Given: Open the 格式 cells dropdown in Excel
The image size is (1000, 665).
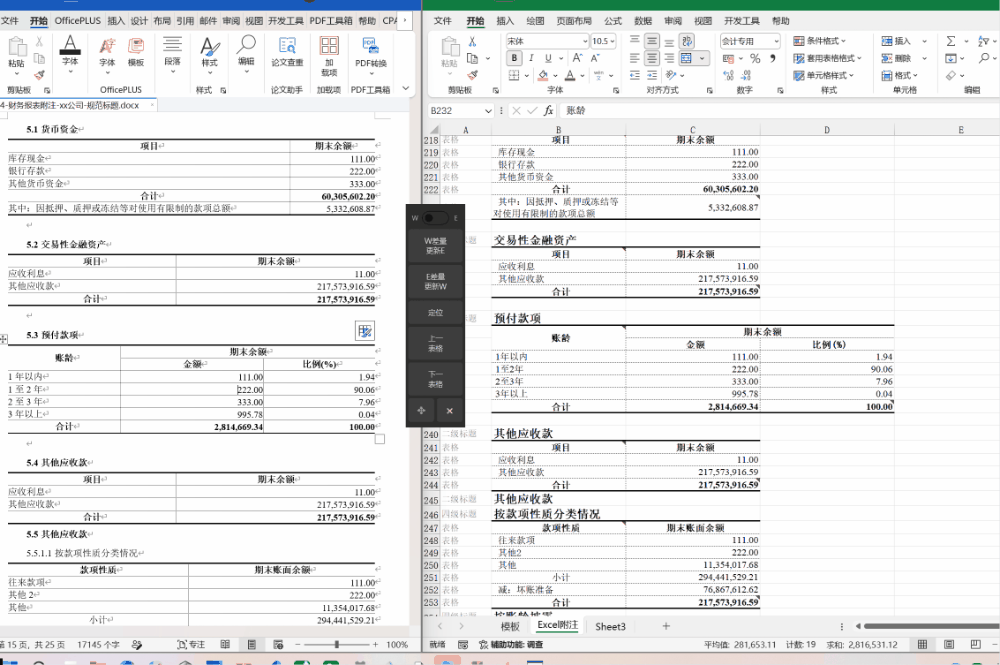Looking at the screenshot, I should coord(900,75).
